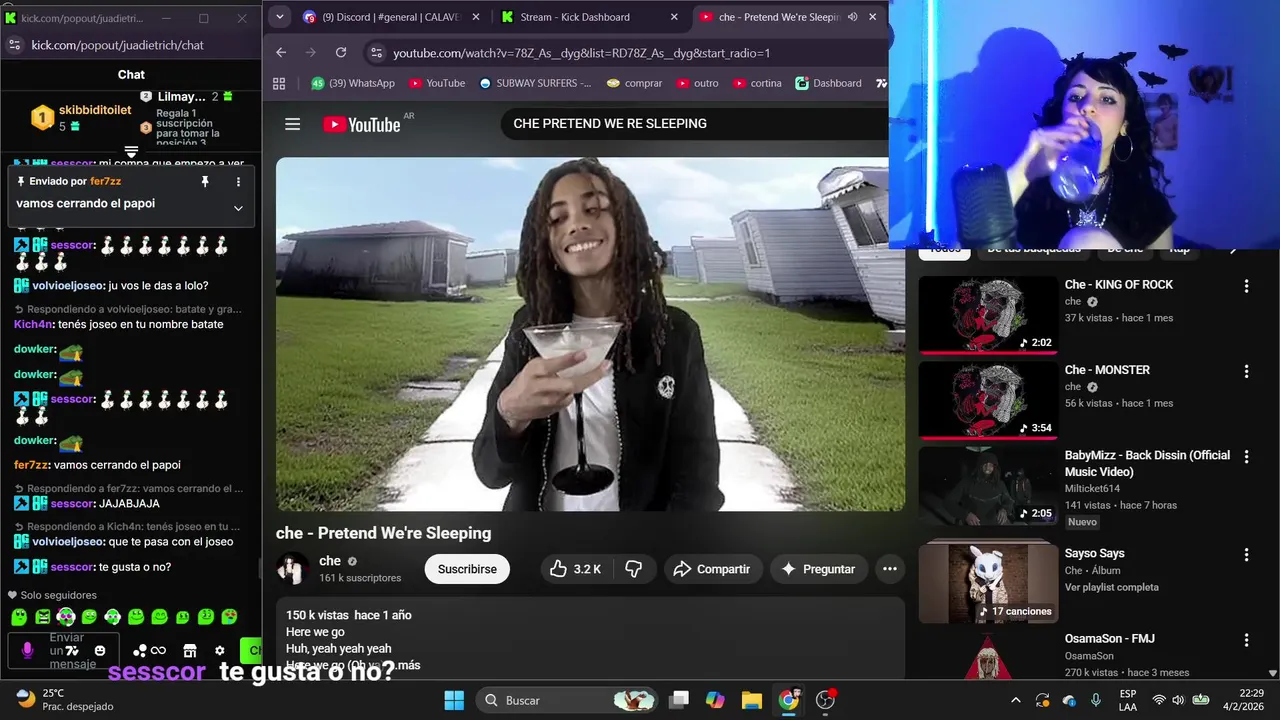This screenshot has width=1280, height=720.
Task: Open Che - MONSTER thumbnail
Action: coord(988,400)
